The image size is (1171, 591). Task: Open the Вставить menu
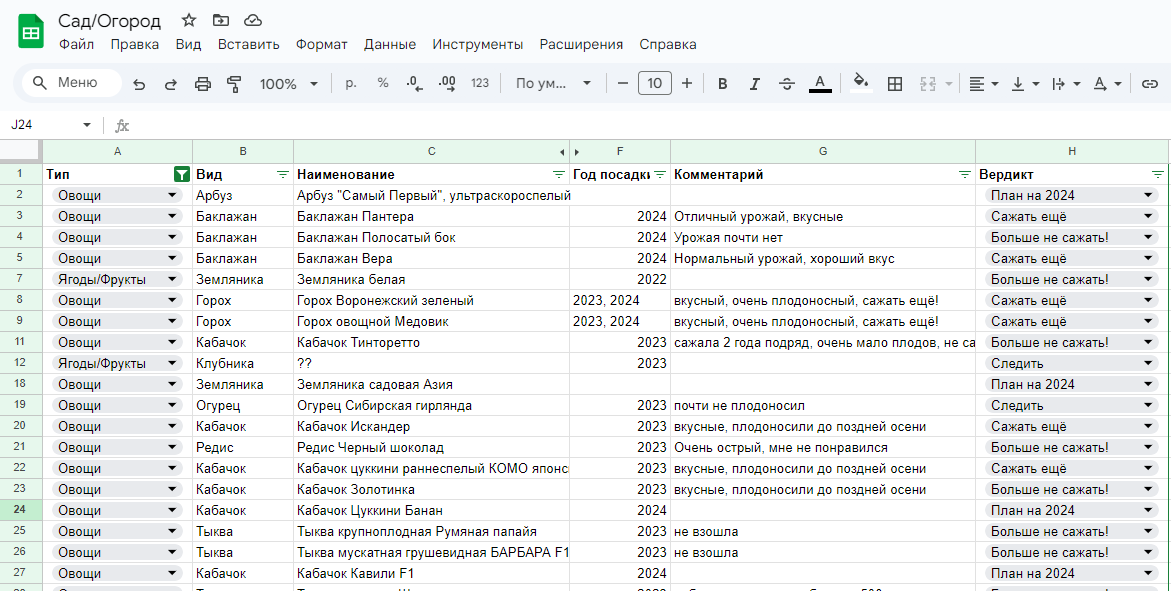point(248,44)
